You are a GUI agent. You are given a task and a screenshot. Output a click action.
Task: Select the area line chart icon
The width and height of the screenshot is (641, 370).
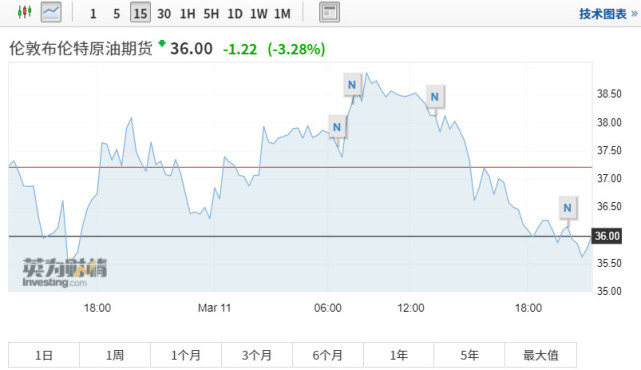tap(51, 12)
